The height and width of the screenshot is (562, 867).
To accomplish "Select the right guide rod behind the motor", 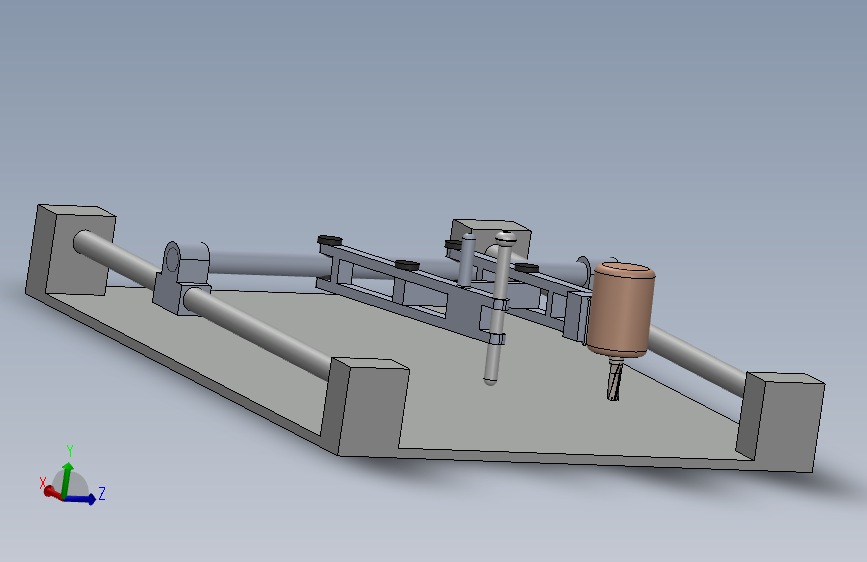I will coord(699,360).
